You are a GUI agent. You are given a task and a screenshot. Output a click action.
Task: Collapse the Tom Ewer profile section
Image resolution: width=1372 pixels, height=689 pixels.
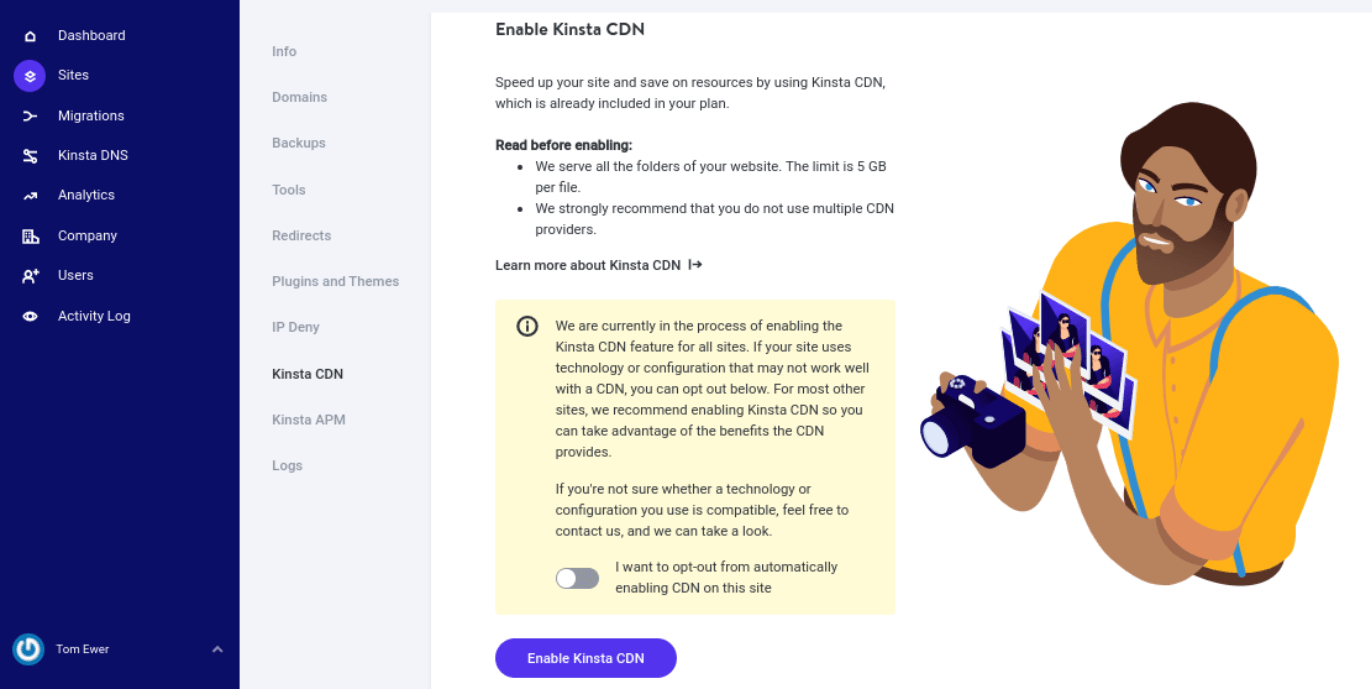[218, 649]
